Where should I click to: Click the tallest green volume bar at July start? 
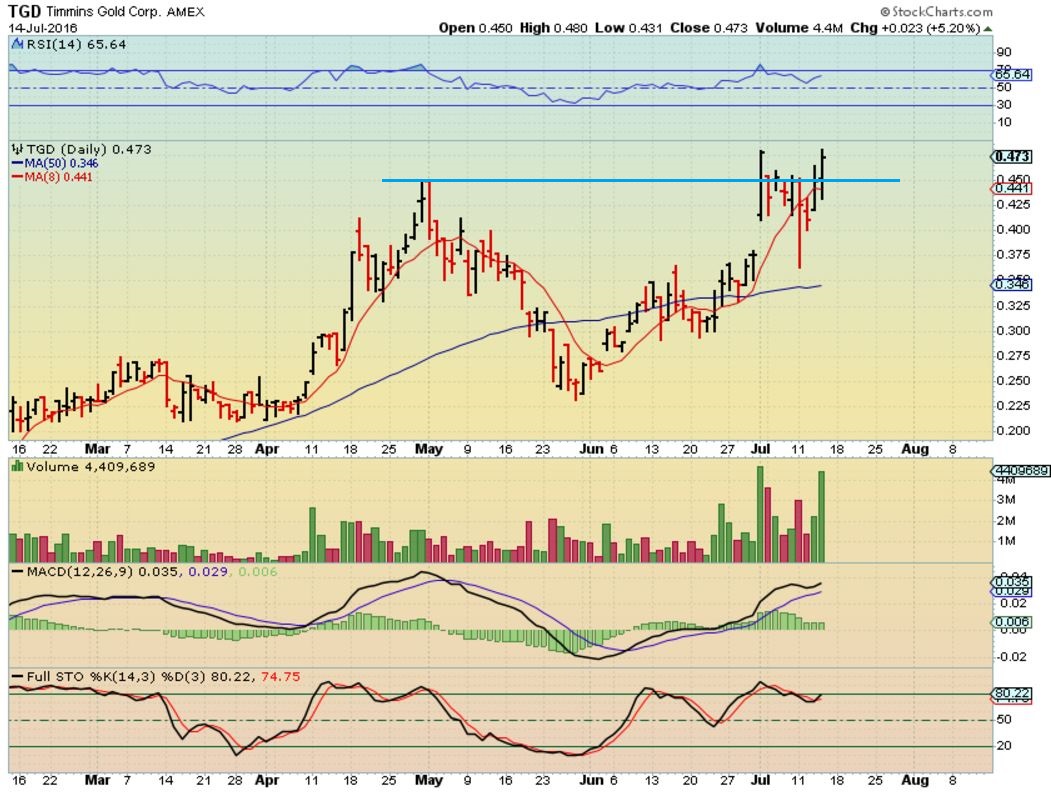(x=760, y=514)
